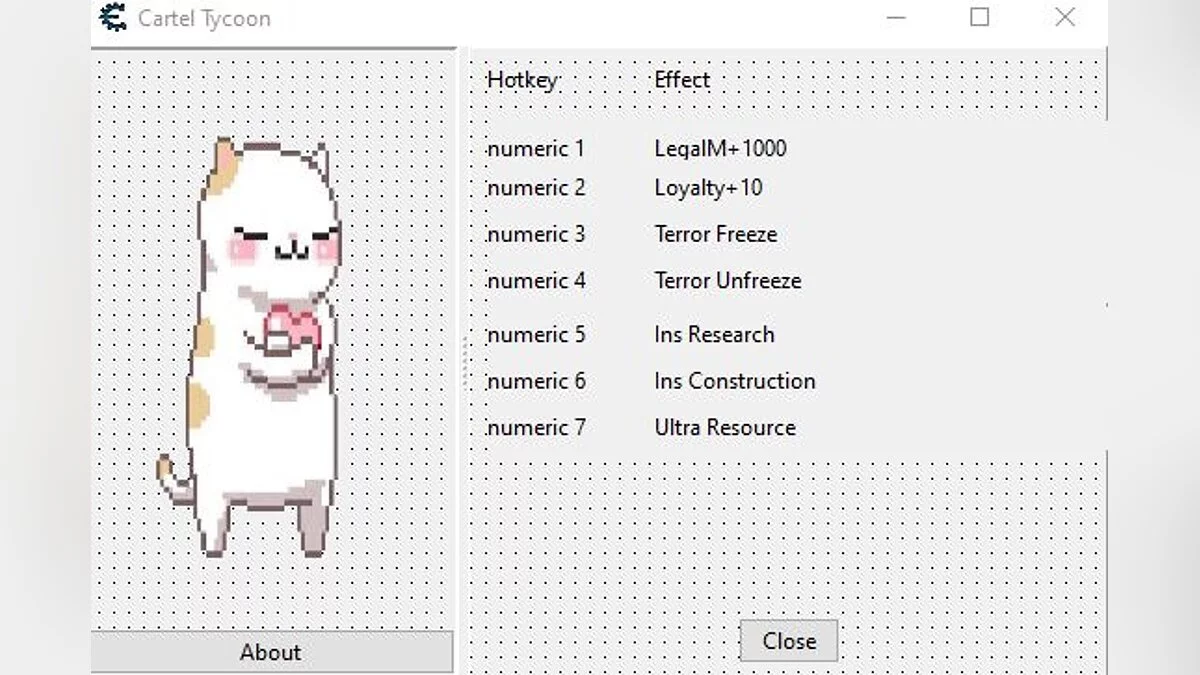Click the About button
The height and width of the screenshot is (675, 1200).
click(271, 652)
